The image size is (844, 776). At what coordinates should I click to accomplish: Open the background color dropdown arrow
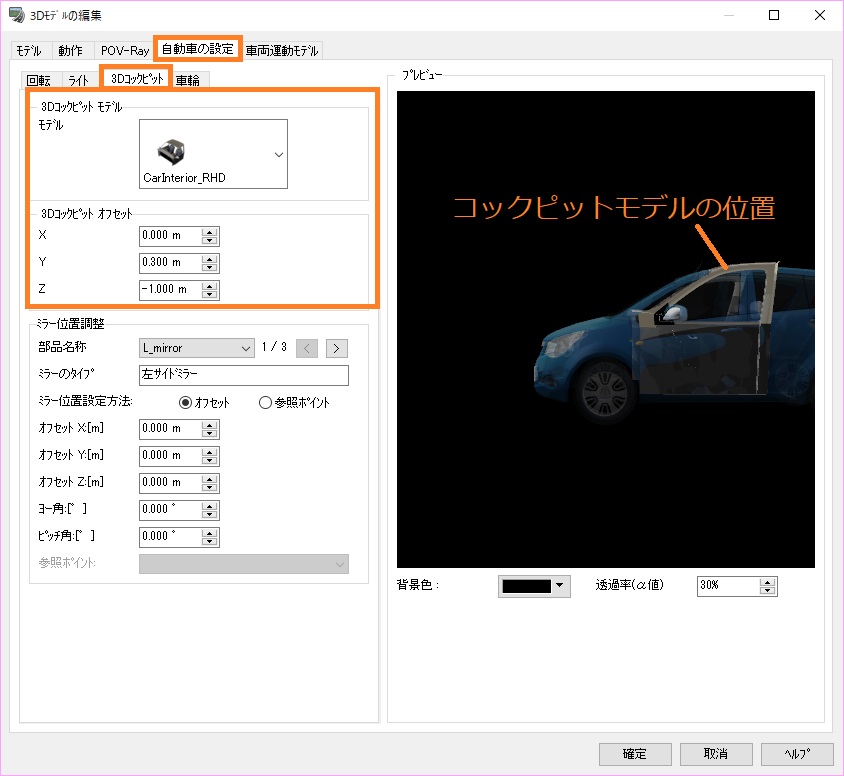click(560, 586)
